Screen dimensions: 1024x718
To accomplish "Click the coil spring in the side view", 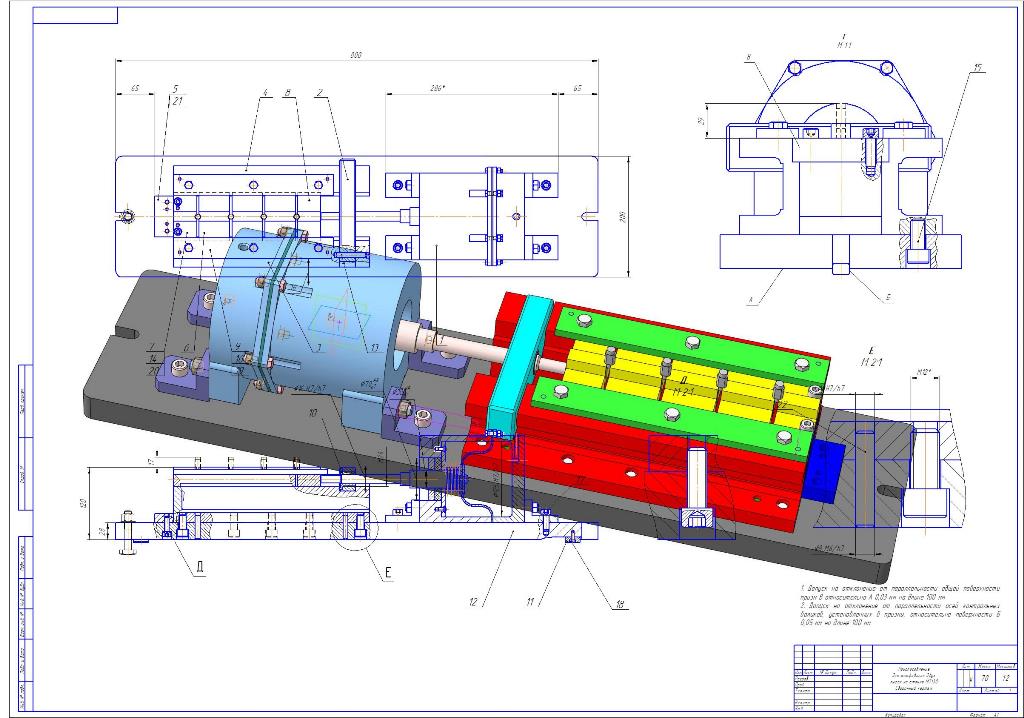I will coord(455,480).
